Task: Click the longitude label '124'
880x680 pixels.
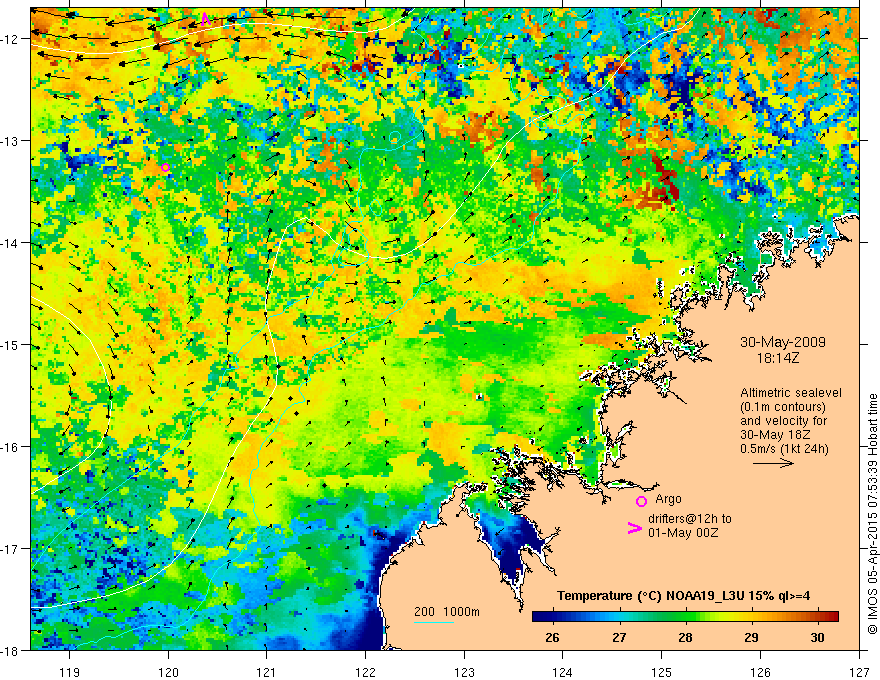Action: coord(563,672)
